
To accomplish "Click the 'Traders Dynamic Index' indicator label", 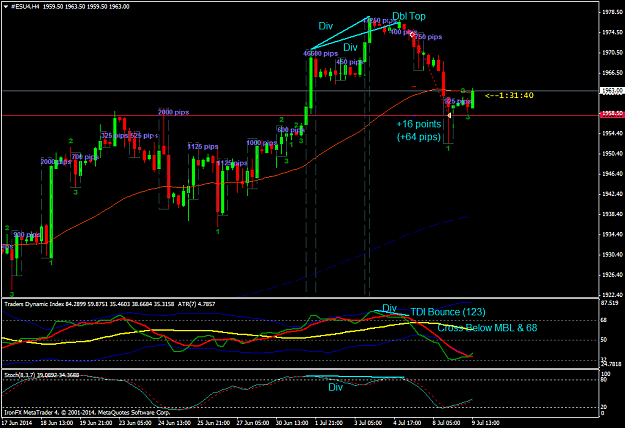I will [x=110, y=304].
